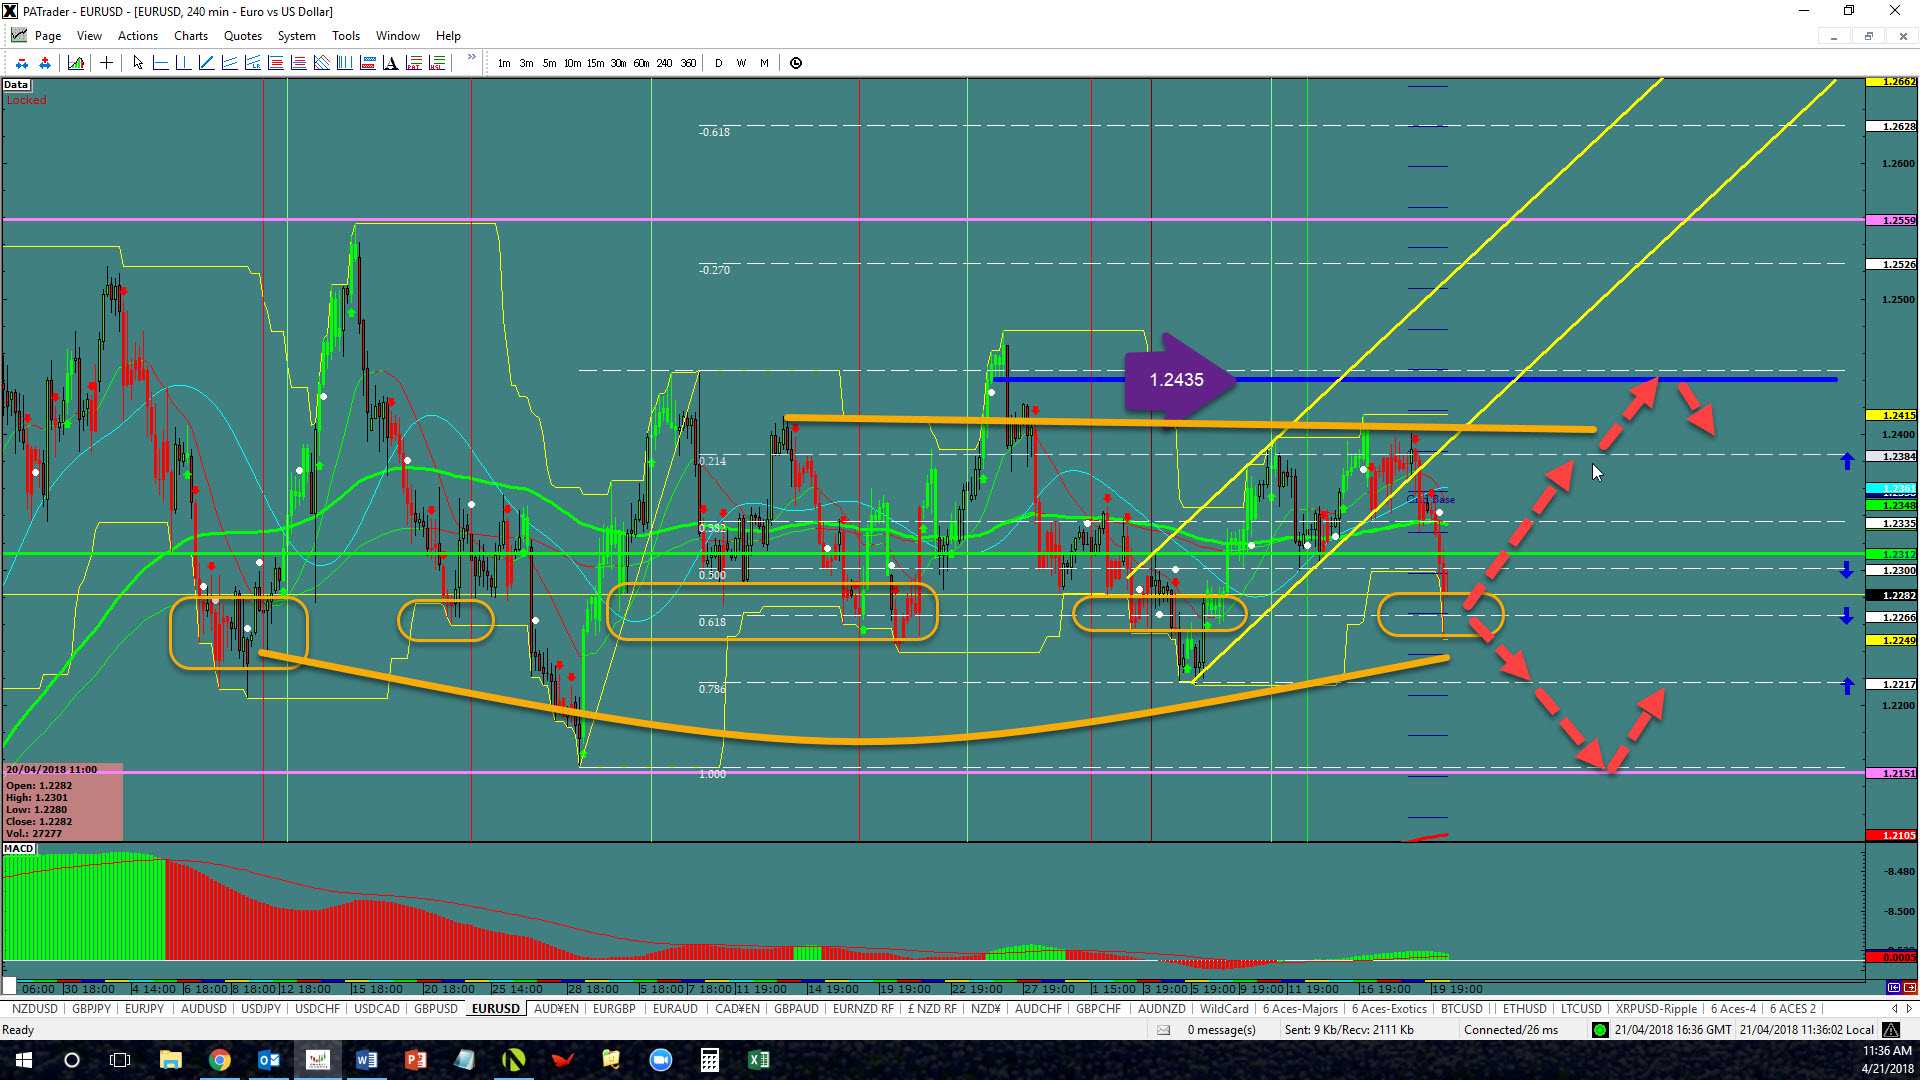Open PowerPoint from the taskbar
The image size is (1920, 1080).
[x=416, y=1060]
